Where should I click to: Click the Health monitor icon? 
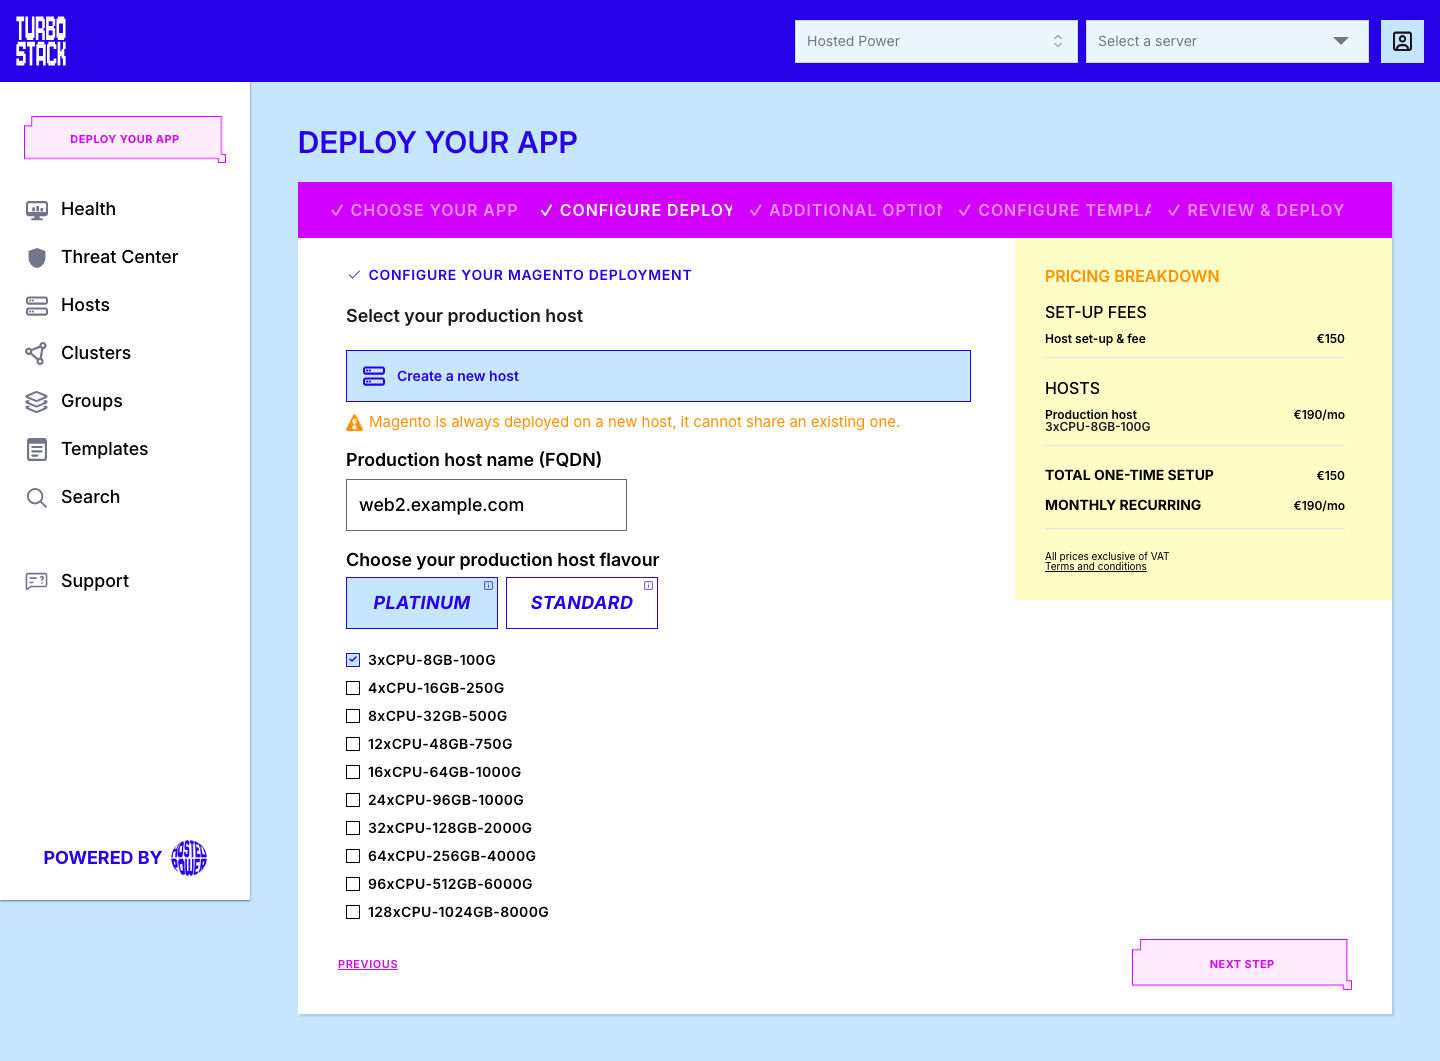(37, 210)
